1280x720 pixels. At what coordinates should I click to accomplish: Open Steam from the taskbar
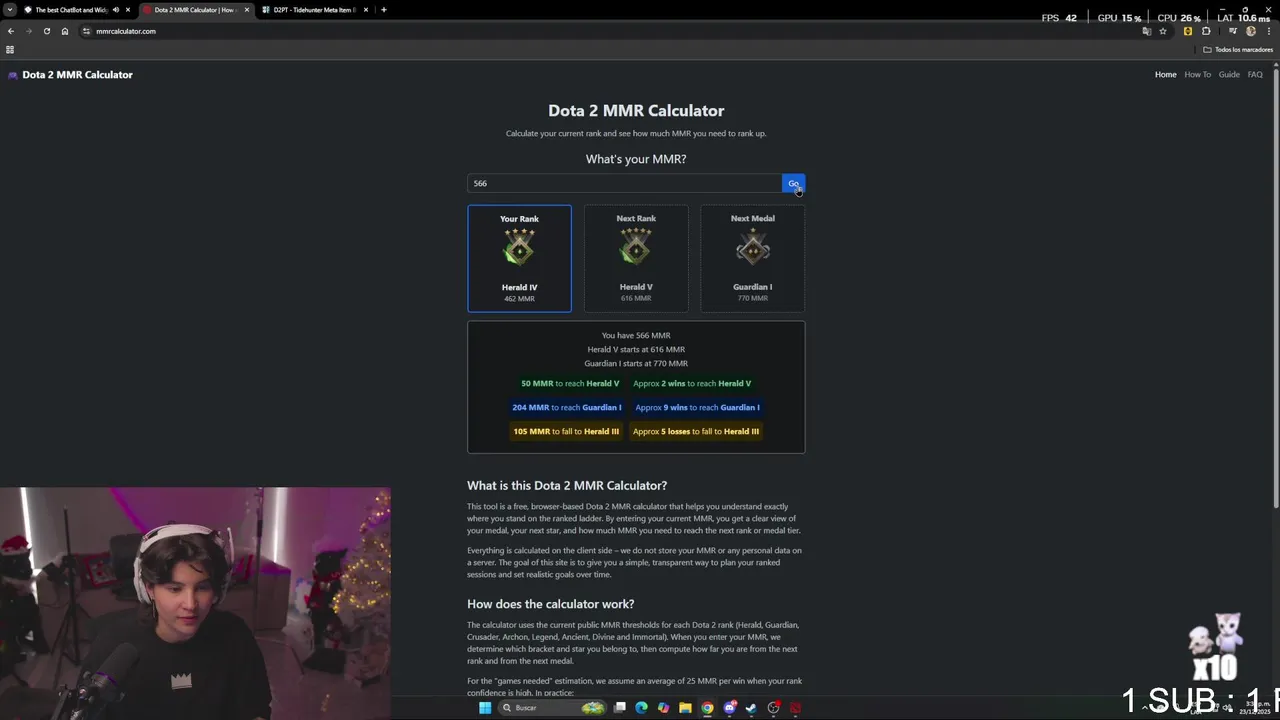(751, 708)
